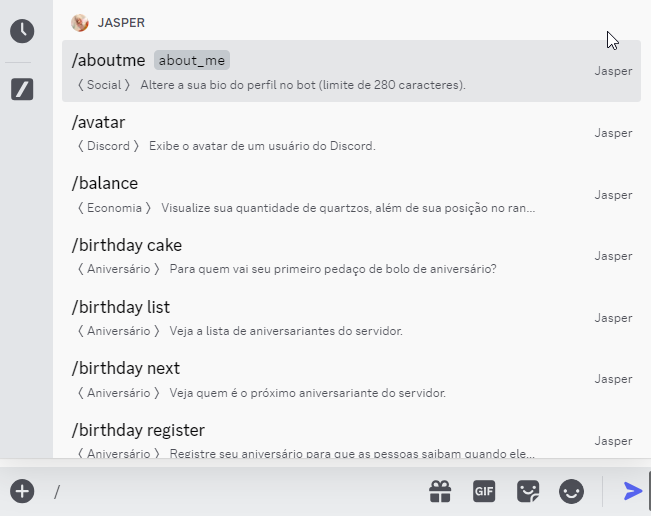Viewport: 651px width, 519px height.
Task: Click the Jasper bot avatar
Action: pyautogui.click(x=80, y=22)
